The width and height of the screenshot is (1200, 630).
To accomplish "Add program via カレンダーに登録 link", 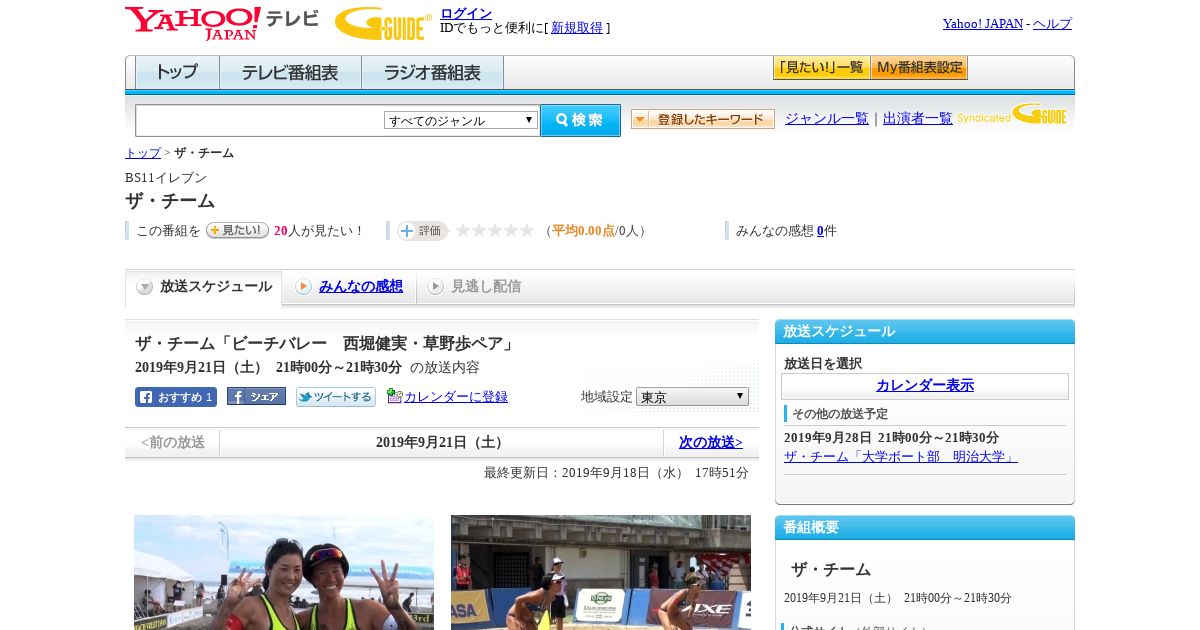I will point(455,397).
